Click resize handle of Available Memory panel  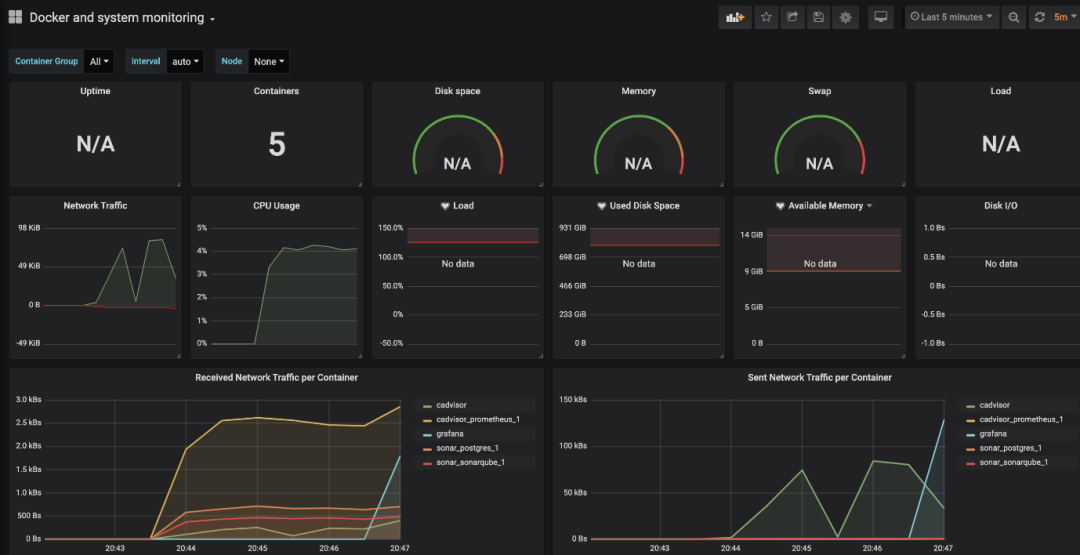click(x=902, y=355)
